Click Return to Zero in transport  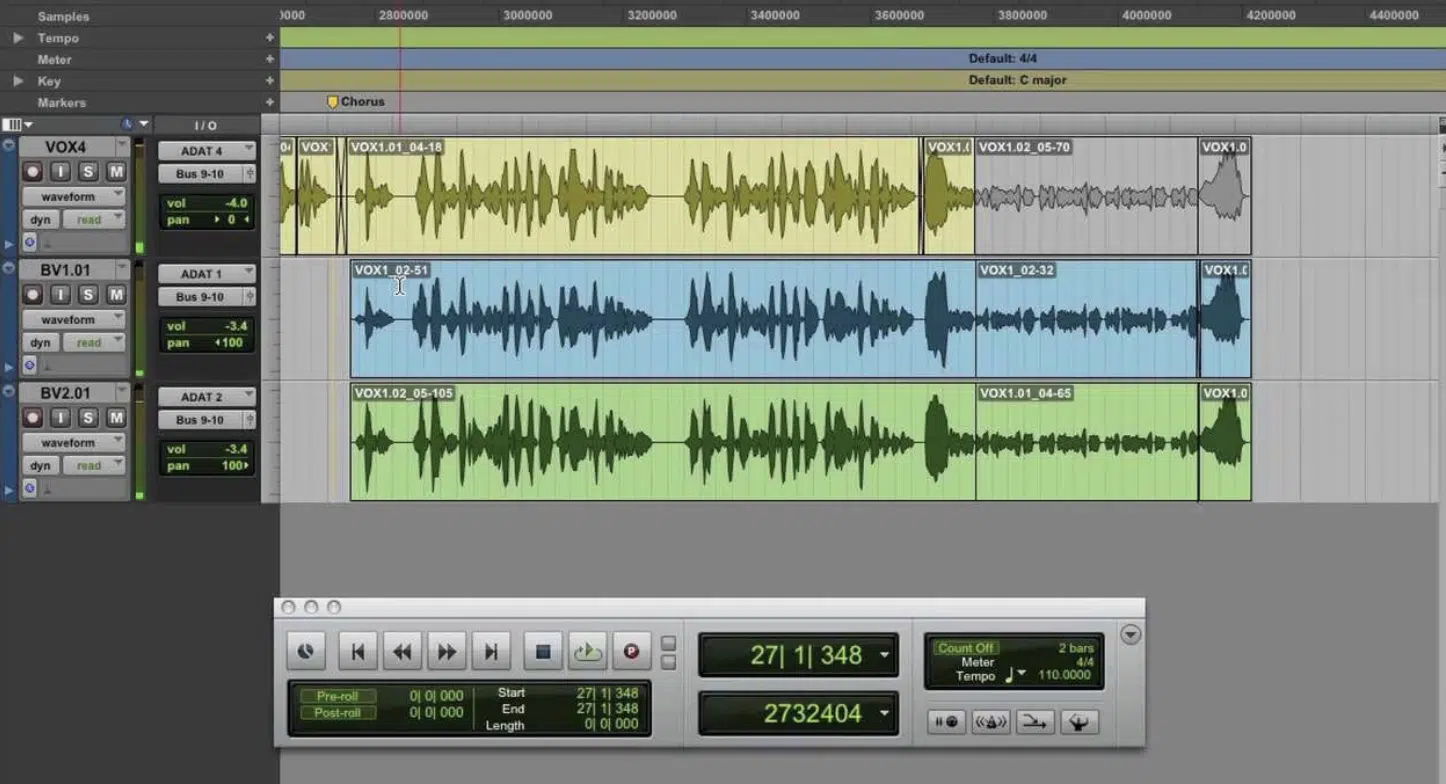[x=357, y=651]
